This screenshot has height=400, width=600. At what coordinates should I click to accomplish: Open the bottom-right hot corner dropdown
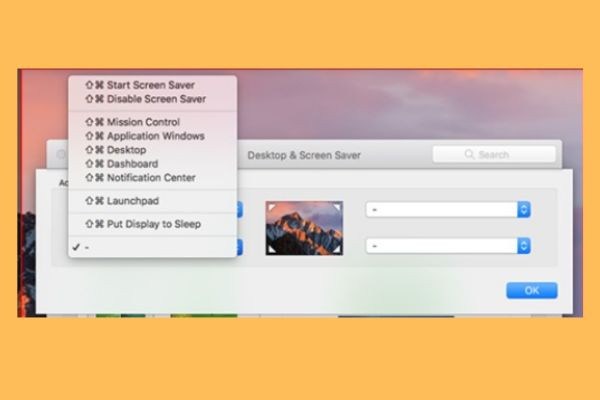(x=448, y=246)
